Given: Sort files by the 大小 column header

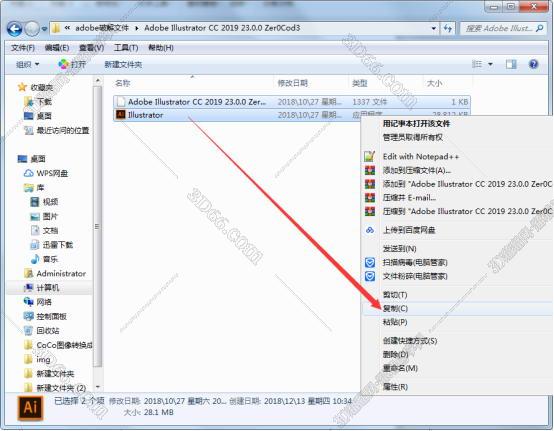Looking at the screenshot, I should [x=435, y=83].
